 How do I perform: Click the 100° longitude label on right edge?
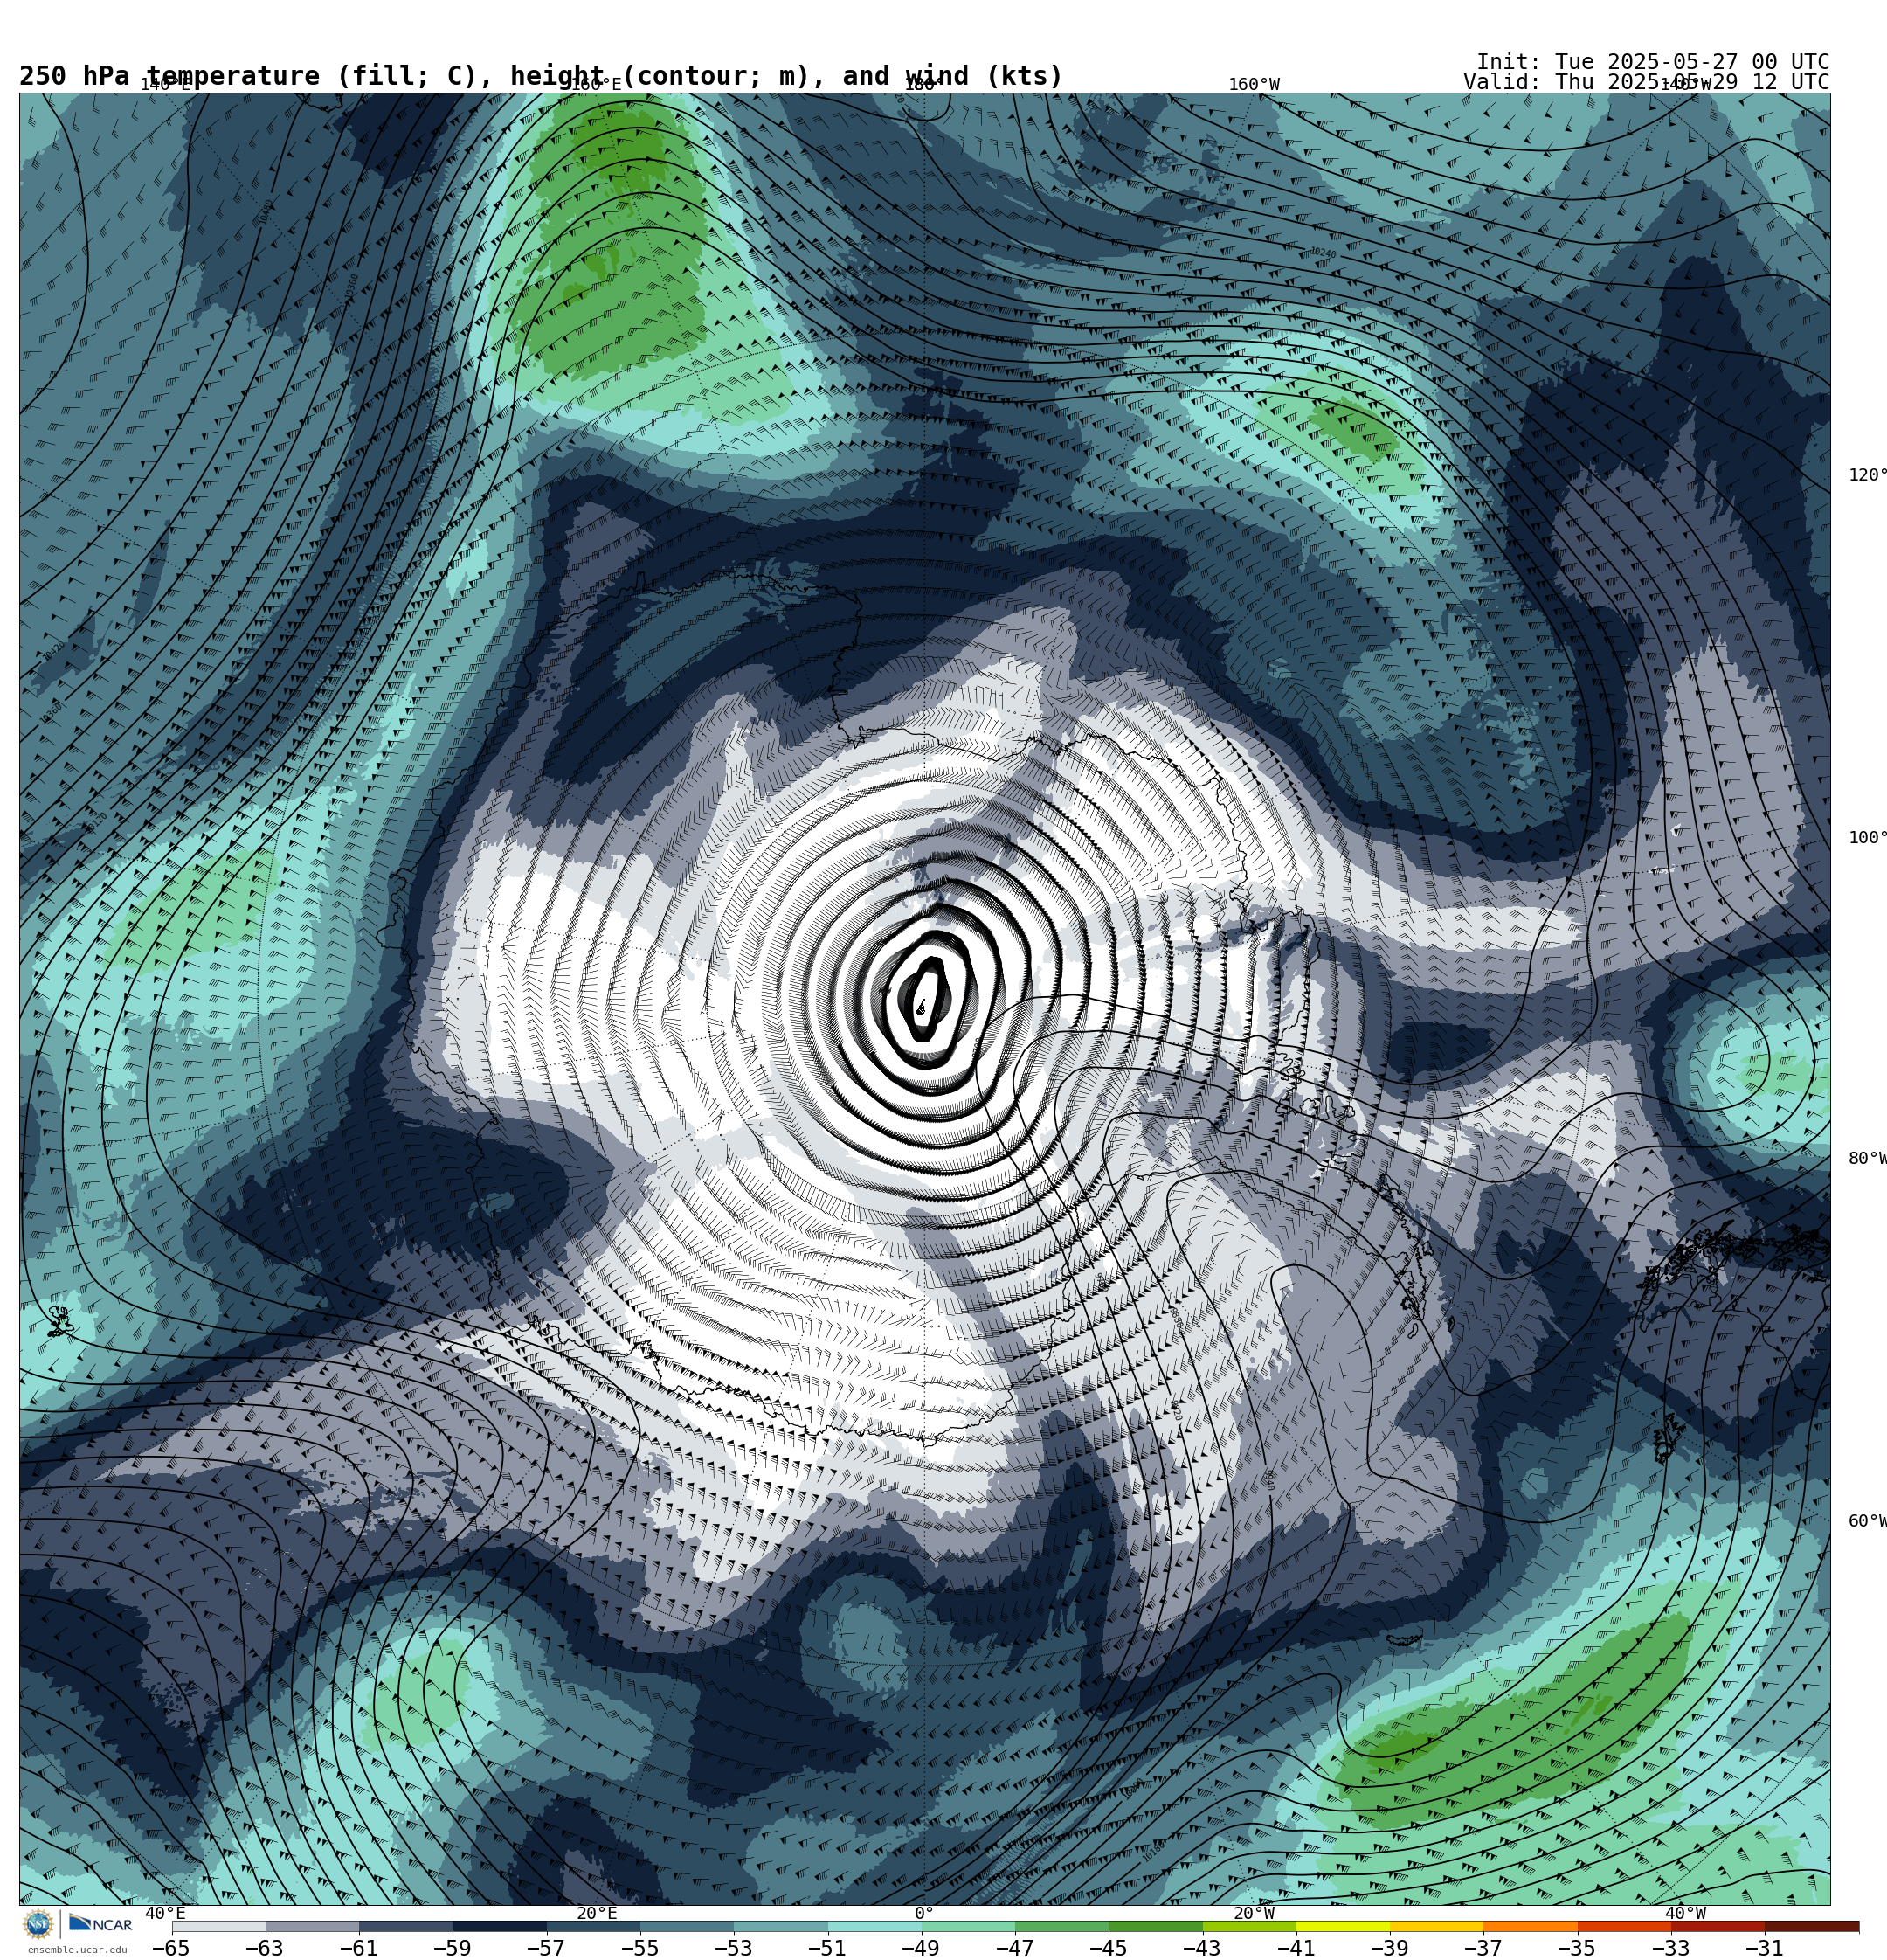1867,838
